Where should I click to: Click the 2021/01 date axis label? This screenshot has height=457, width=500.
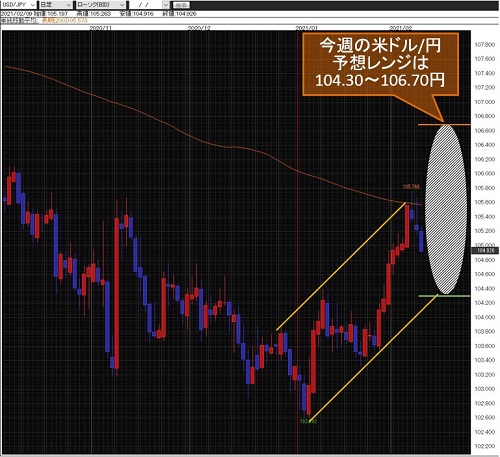pyautogui.click(x=306, y=28)
